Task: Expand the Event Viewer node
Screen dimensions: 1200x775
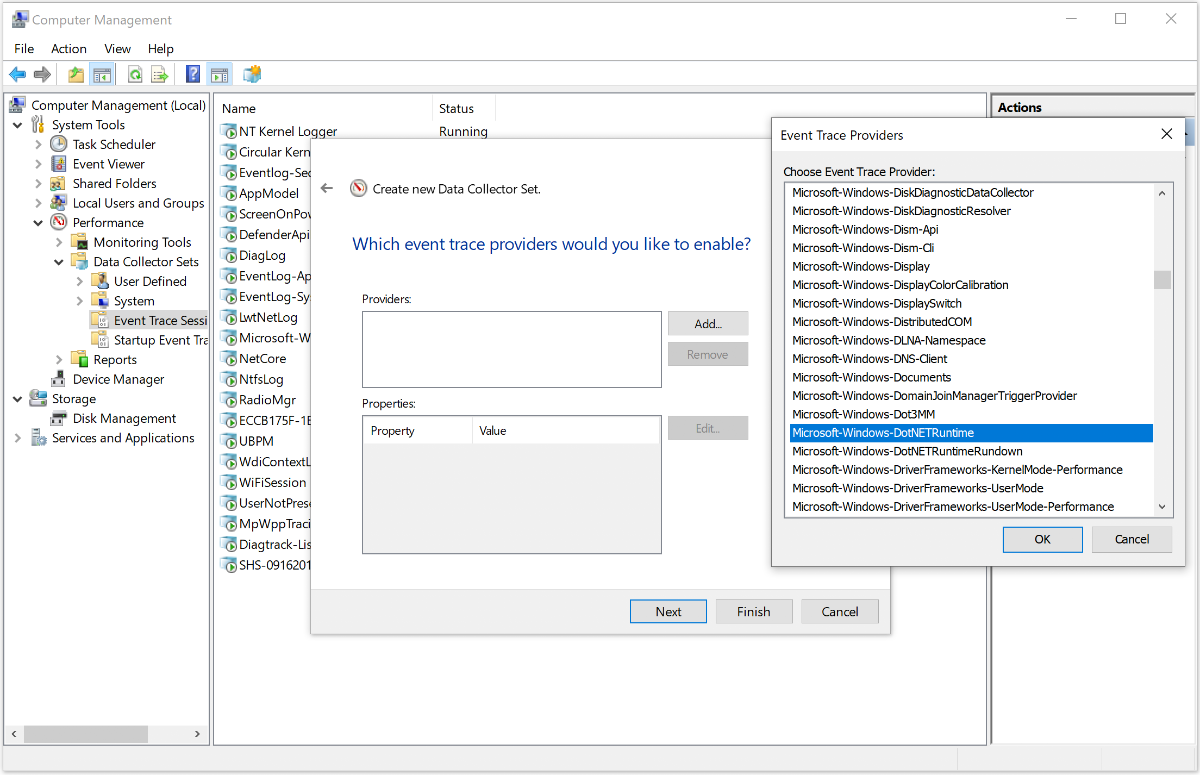Action: click(x=38, y=164)
